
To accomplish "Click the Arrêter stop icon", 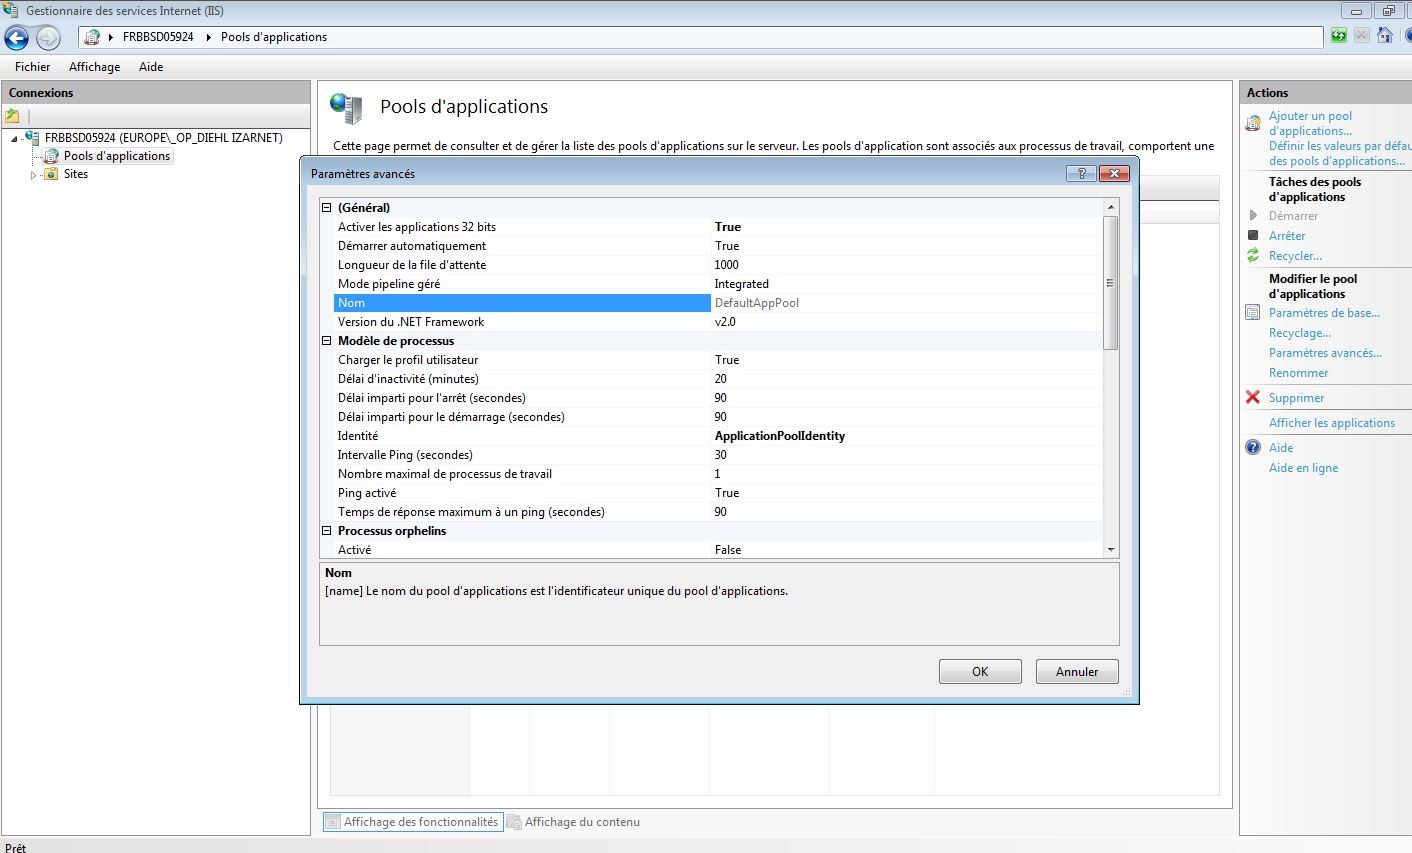I will coord(1253,235).
